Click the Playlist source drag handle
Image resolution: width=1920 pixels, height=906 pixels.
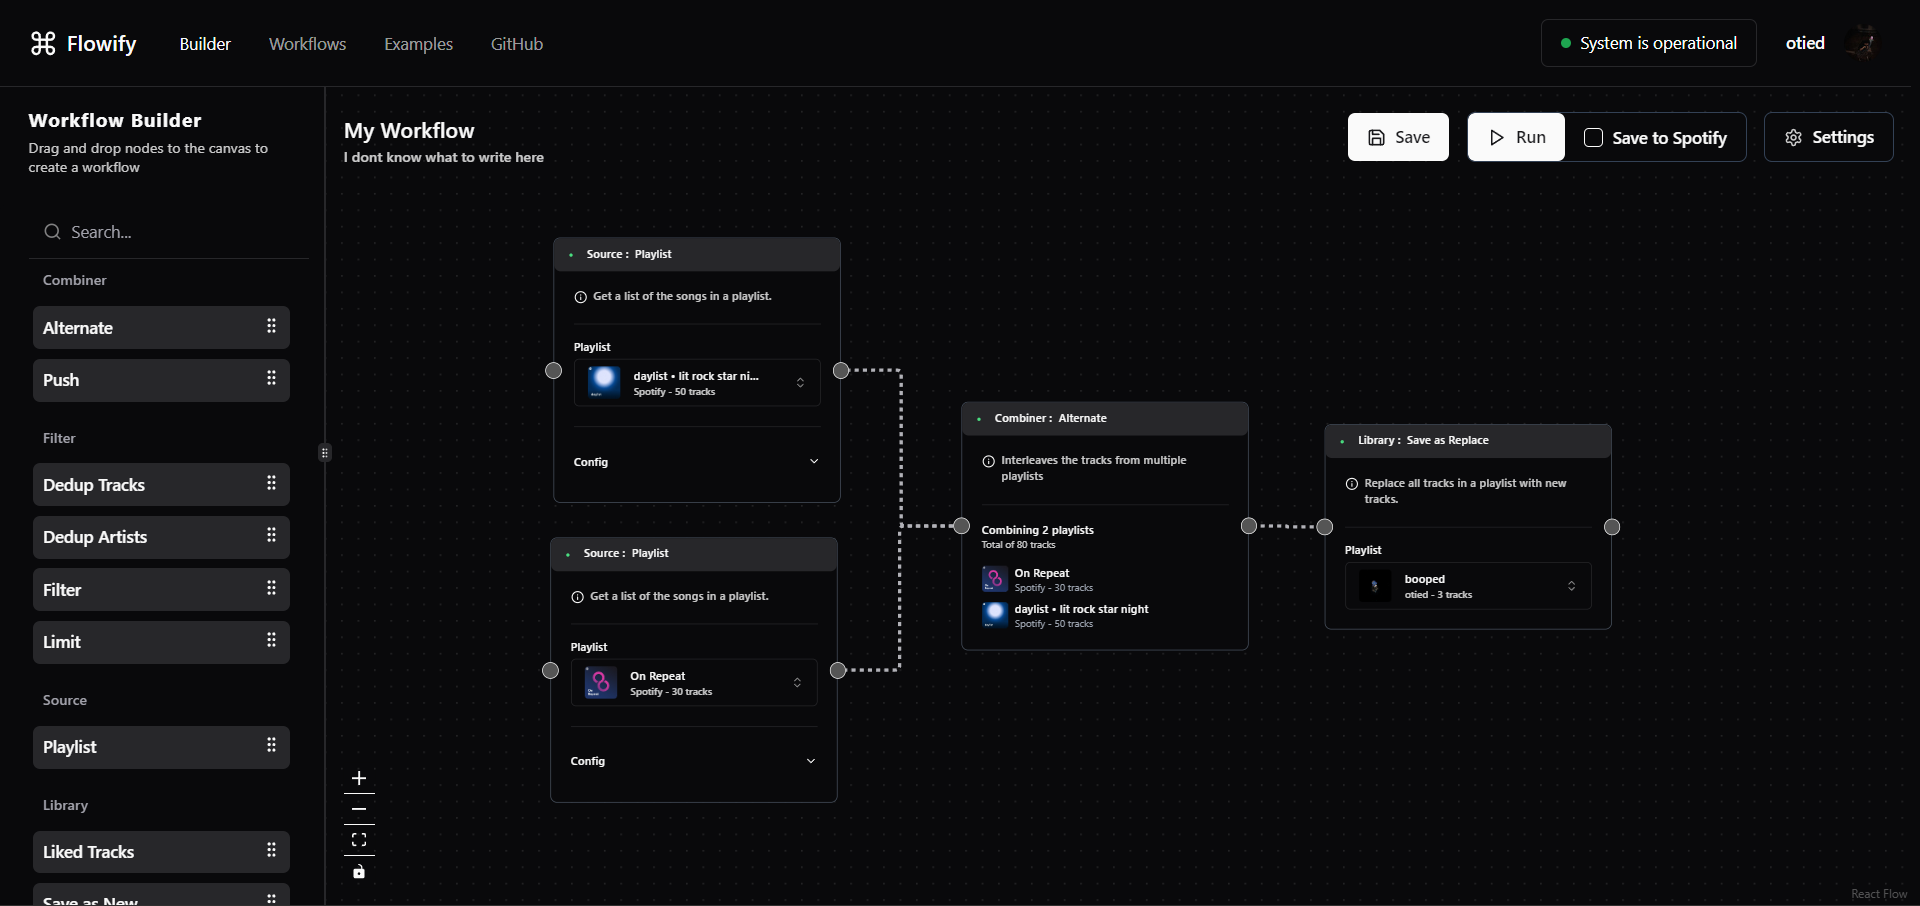[x=271, y=745]
